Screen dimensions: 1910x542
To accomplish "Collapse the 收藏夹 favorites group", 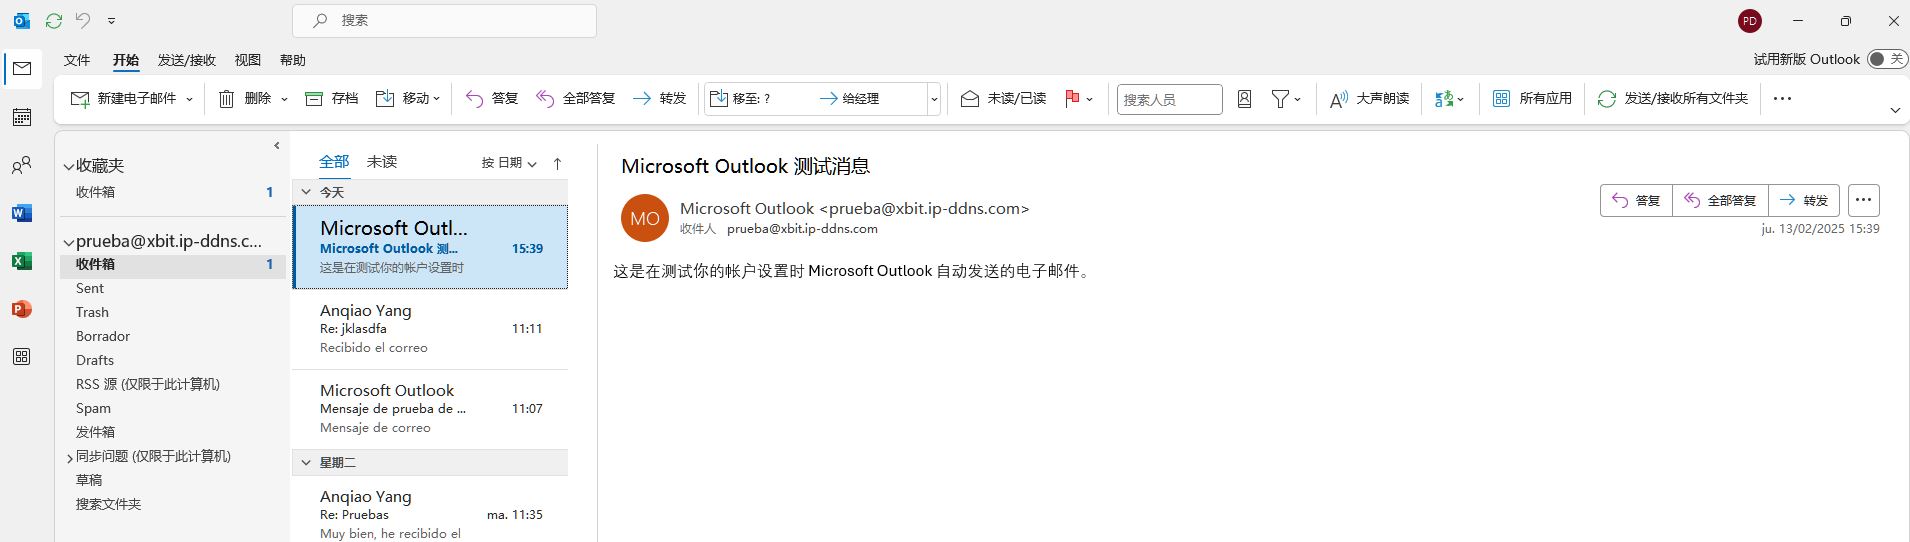I will pyautogui.click(x=69, y=167).
